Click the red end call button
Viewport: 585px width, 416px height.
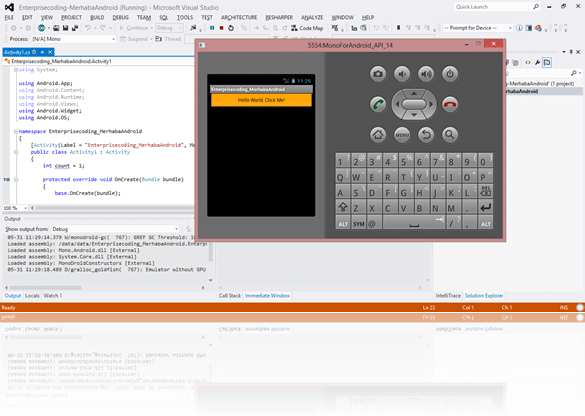coord(450,104)
